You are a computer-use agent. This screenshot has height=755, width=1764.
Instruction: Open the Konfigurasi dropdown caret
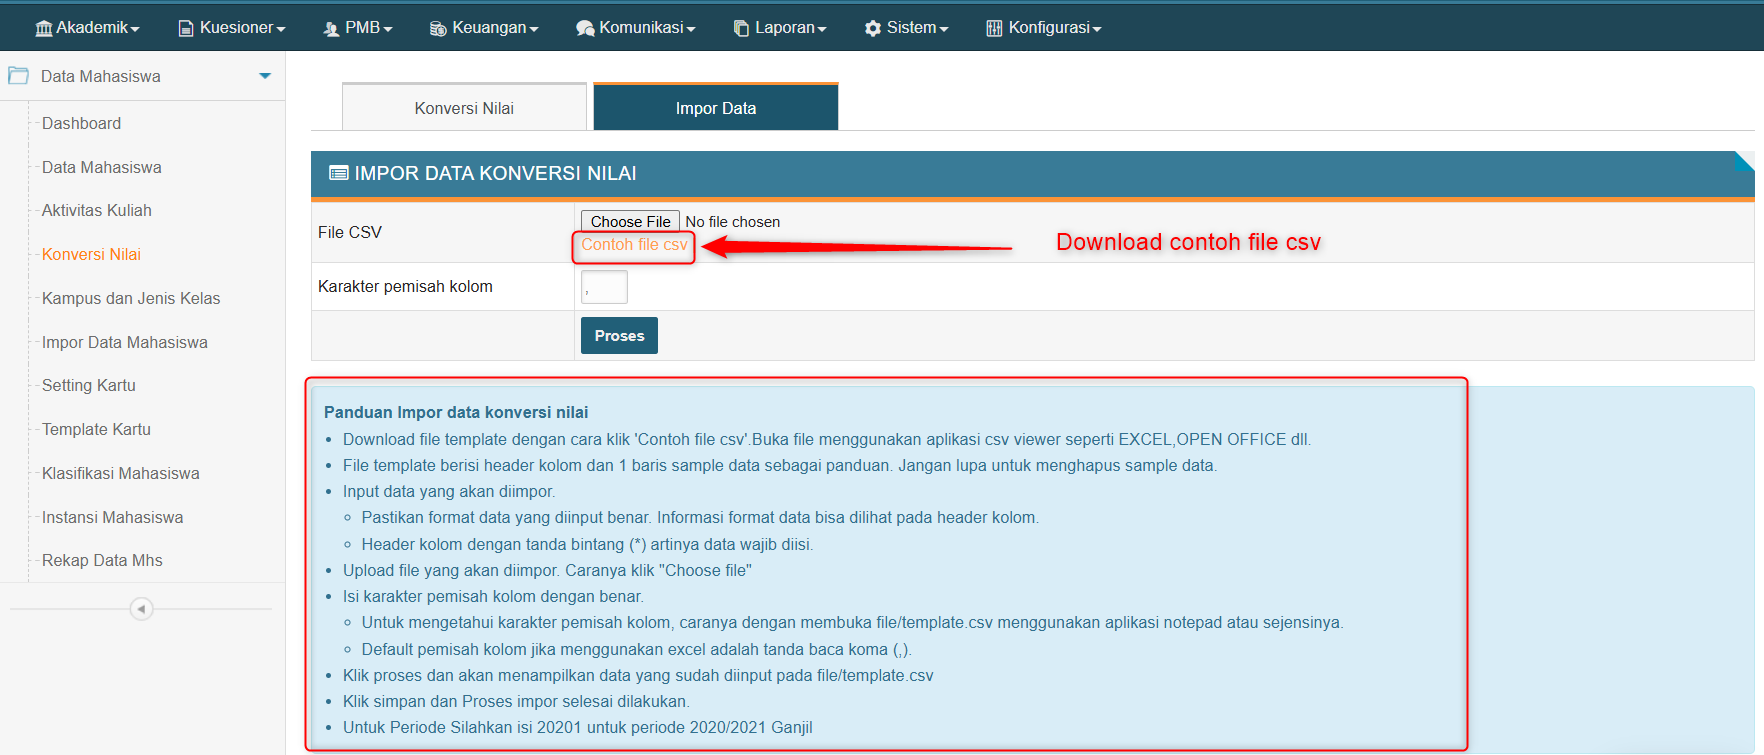pos(1097,30)
